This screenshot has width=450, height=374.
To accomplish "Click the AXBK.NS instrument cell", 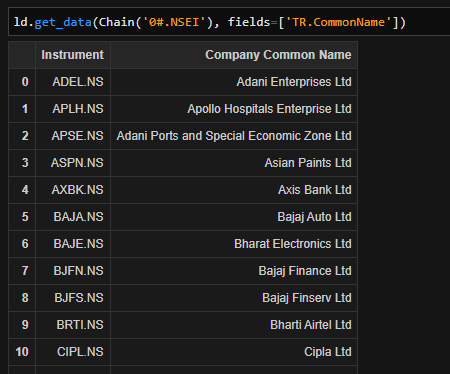I will pyautogui.click(x=73, y=190).
